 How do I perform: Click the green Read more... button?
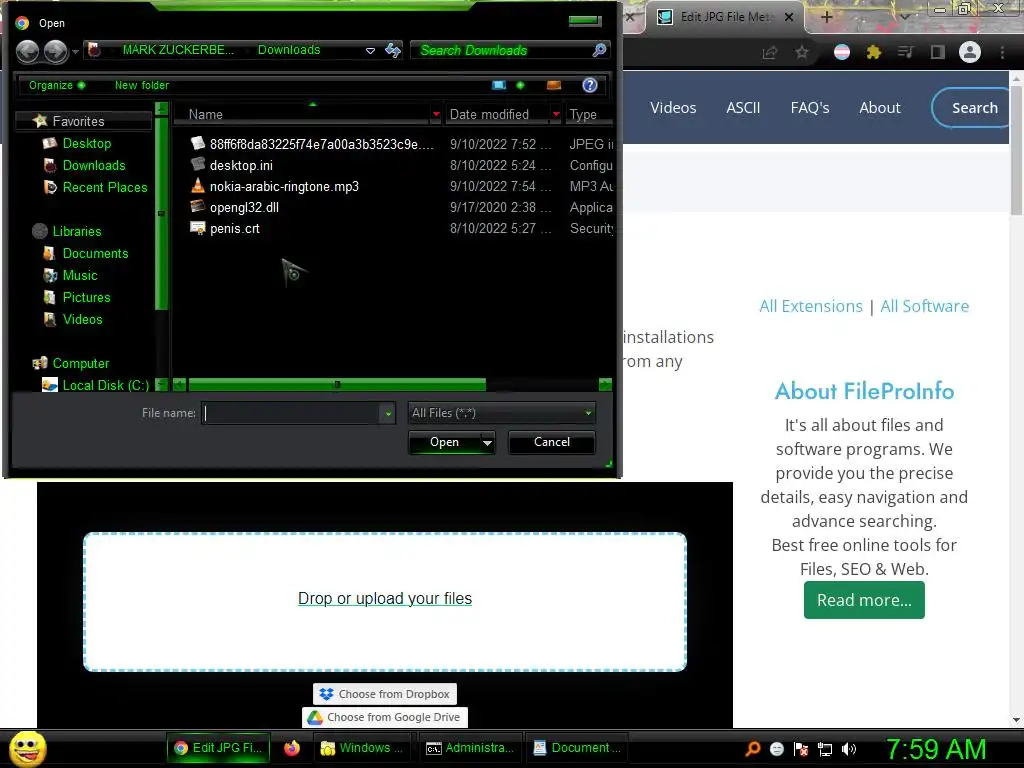point(864,600)
